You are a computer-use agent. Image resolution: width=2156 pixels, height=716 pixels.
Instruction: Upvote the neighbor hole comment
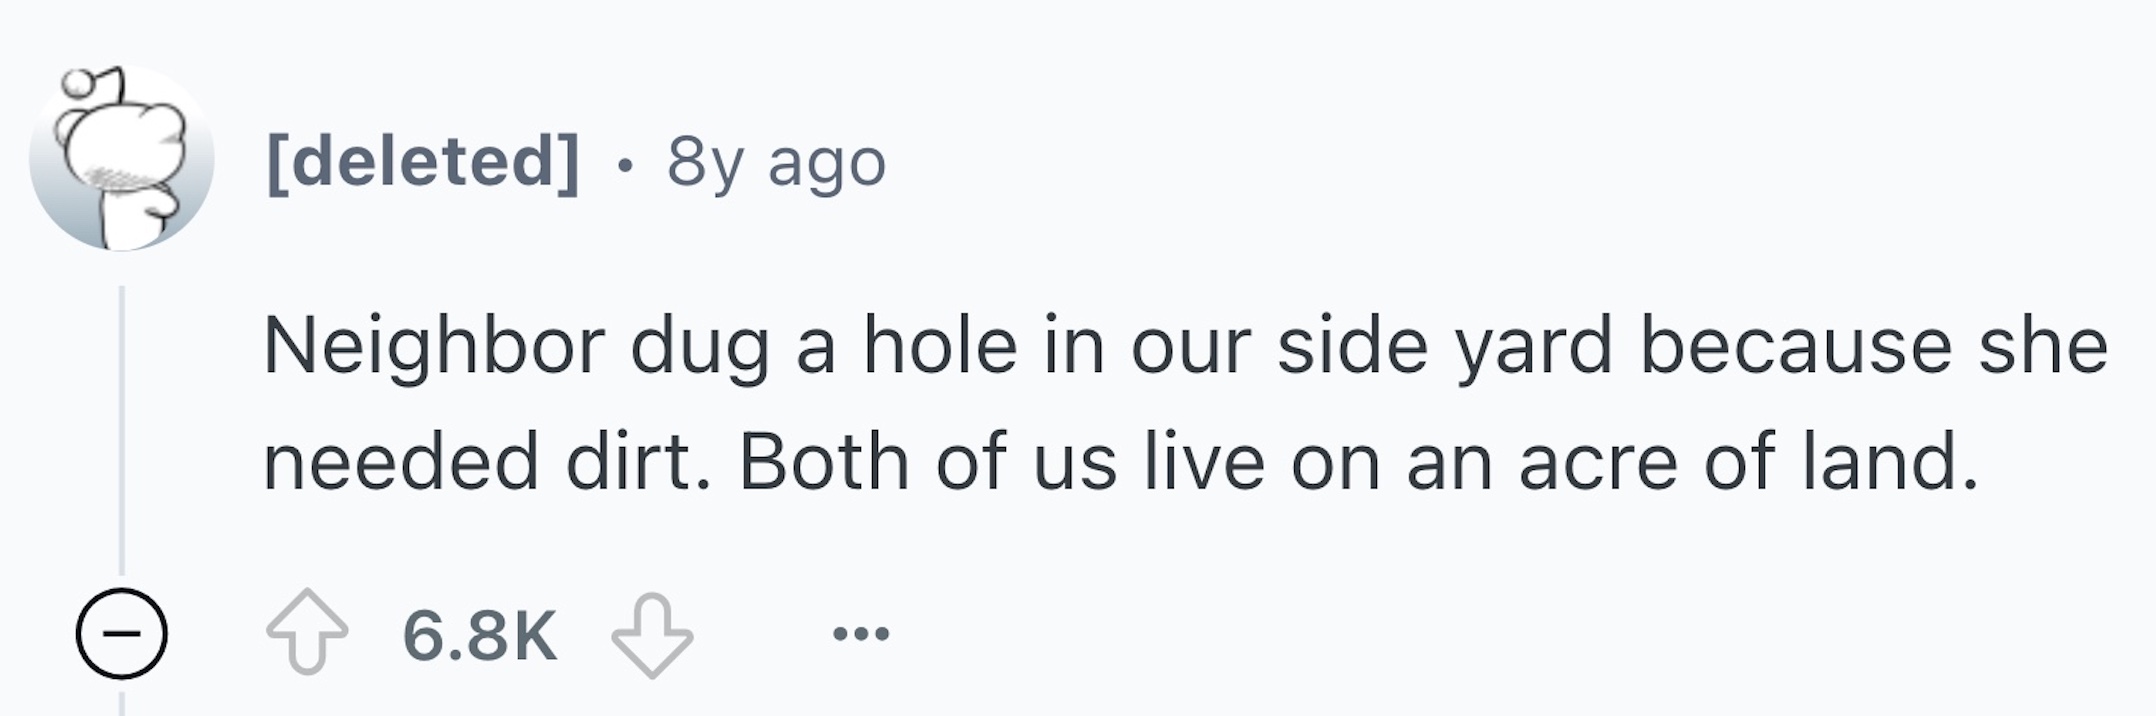coord(307,632)
